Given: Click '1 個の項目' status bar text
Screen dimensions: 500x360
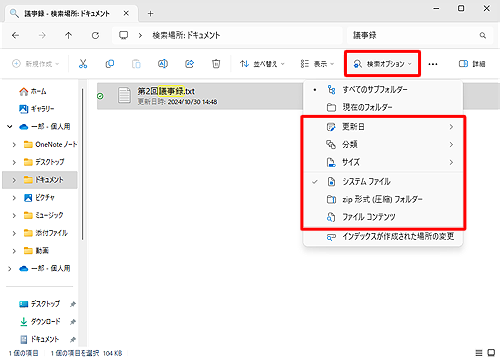Looking at the screenshot, I should point(24,353).
